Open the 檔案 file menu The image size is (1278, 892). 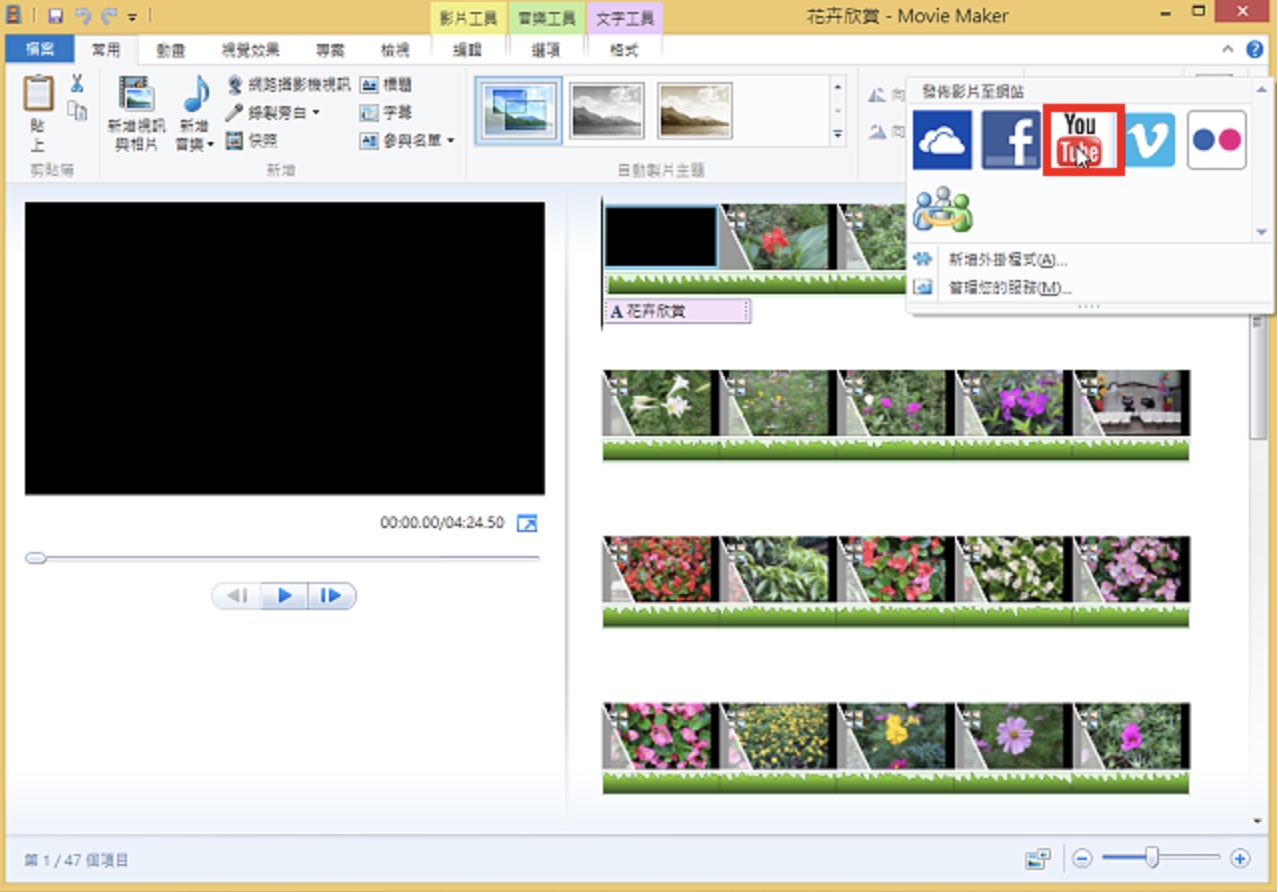click(x=40, y=49)
